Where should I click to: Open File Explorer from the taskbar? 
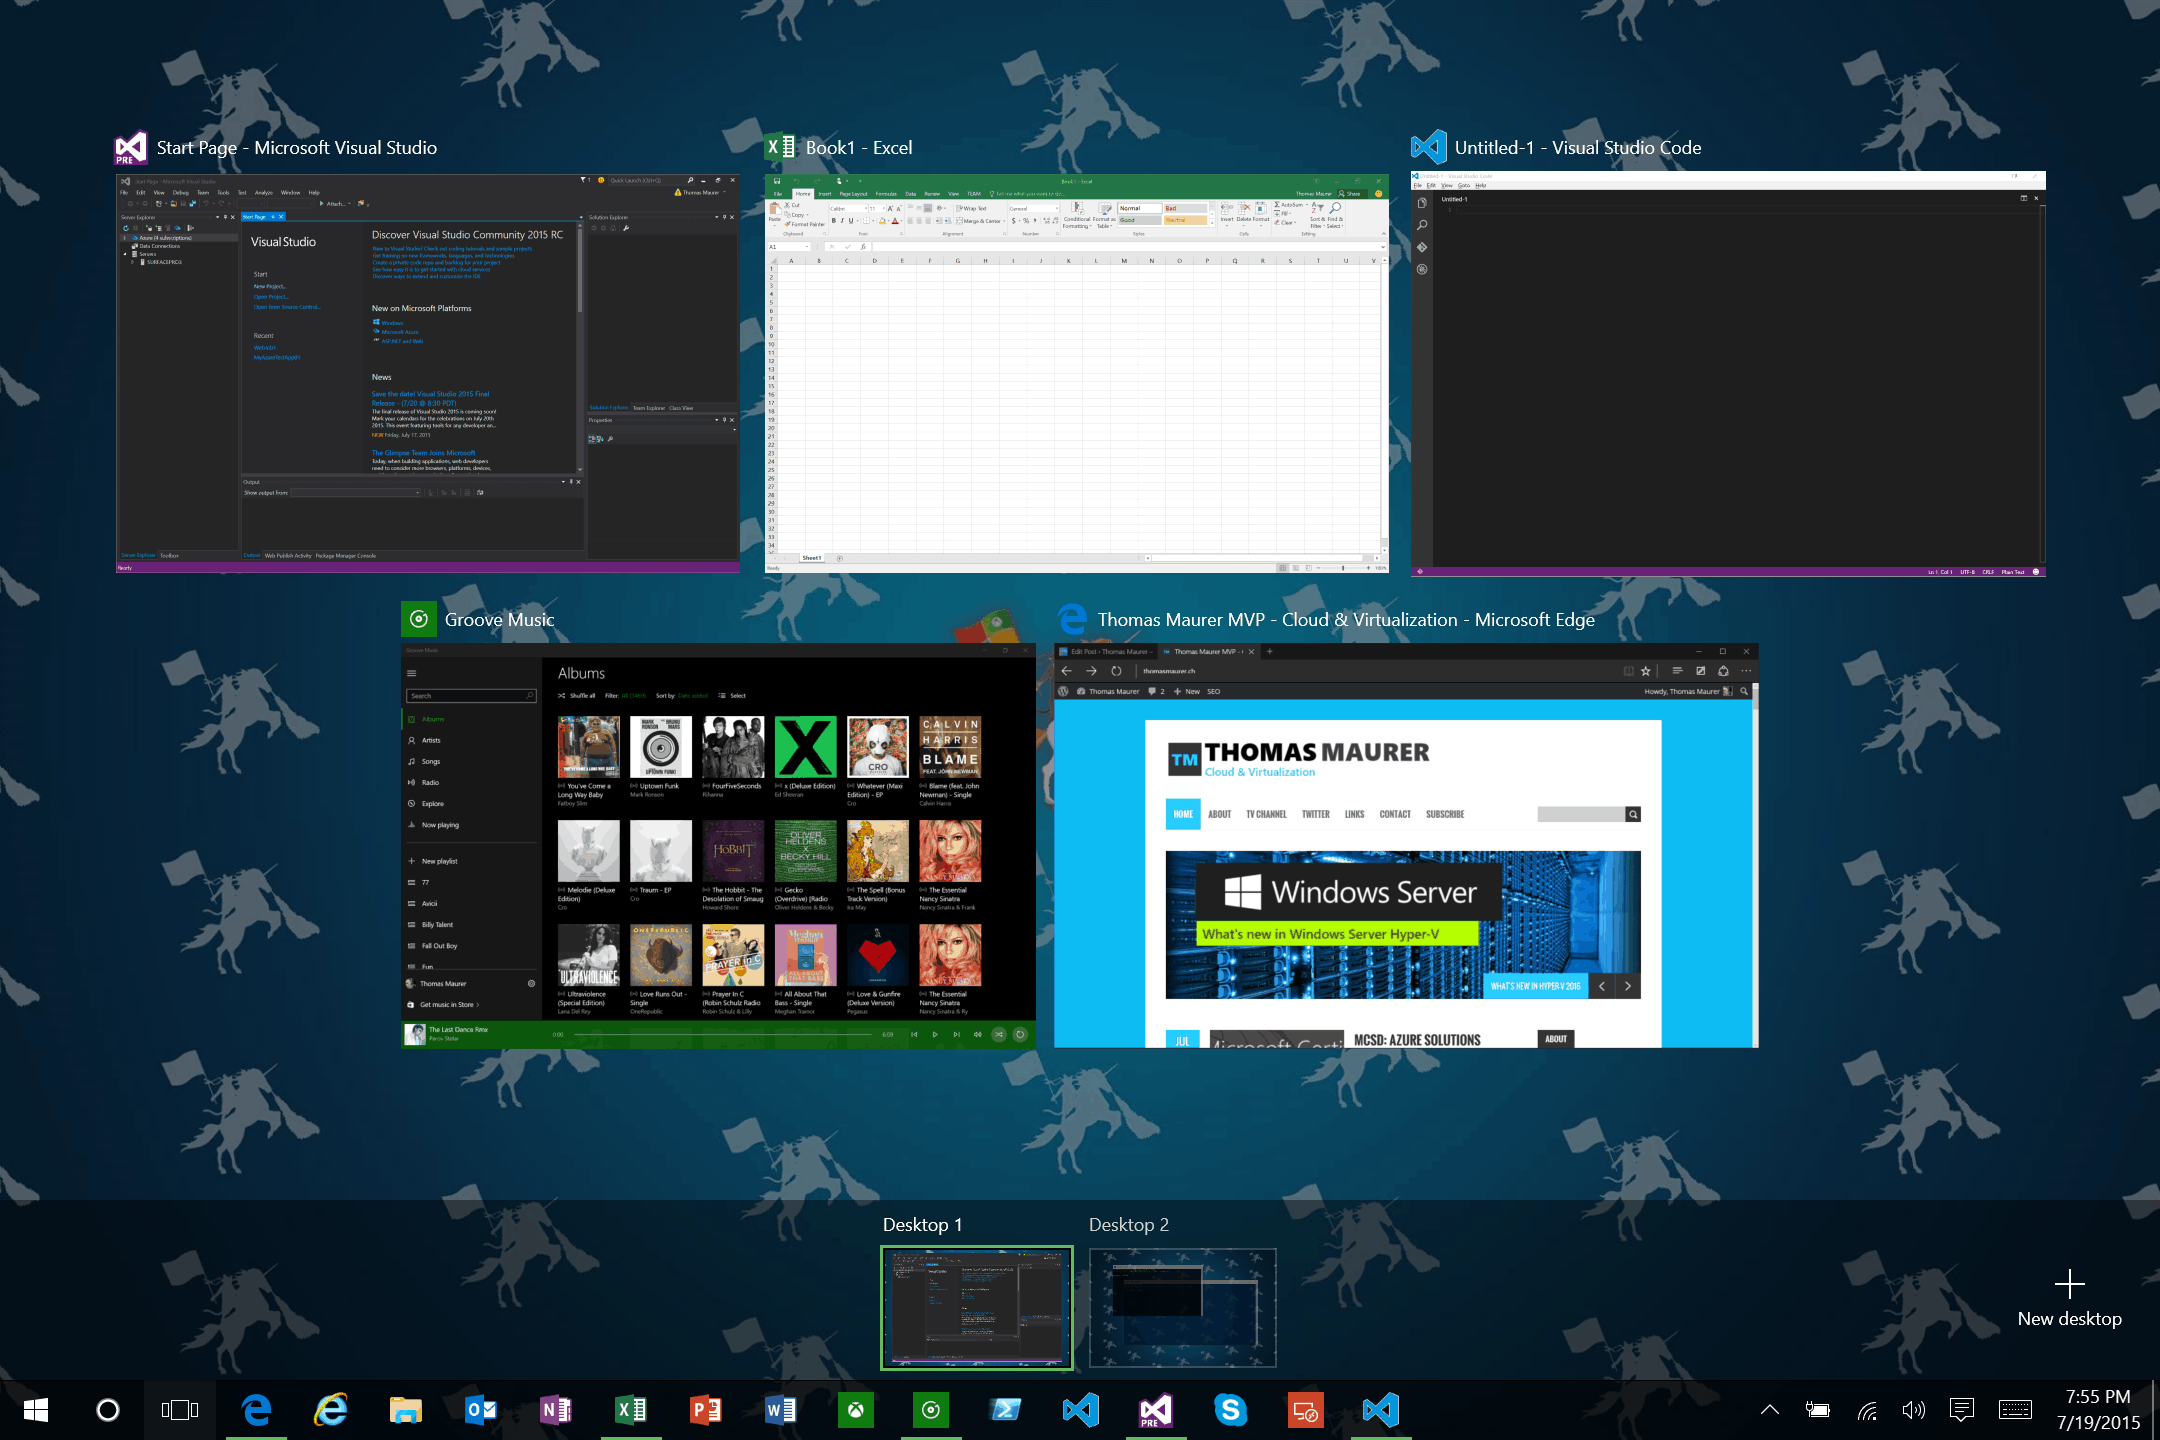[405, 1410]
